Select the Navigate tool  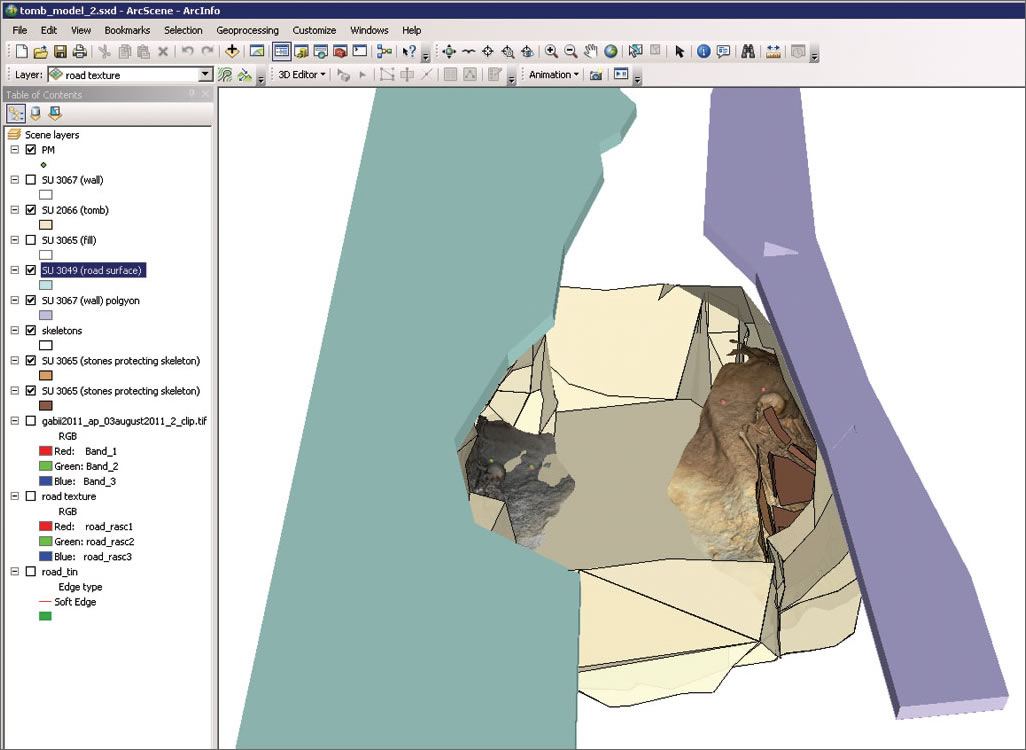click(449, 51)
